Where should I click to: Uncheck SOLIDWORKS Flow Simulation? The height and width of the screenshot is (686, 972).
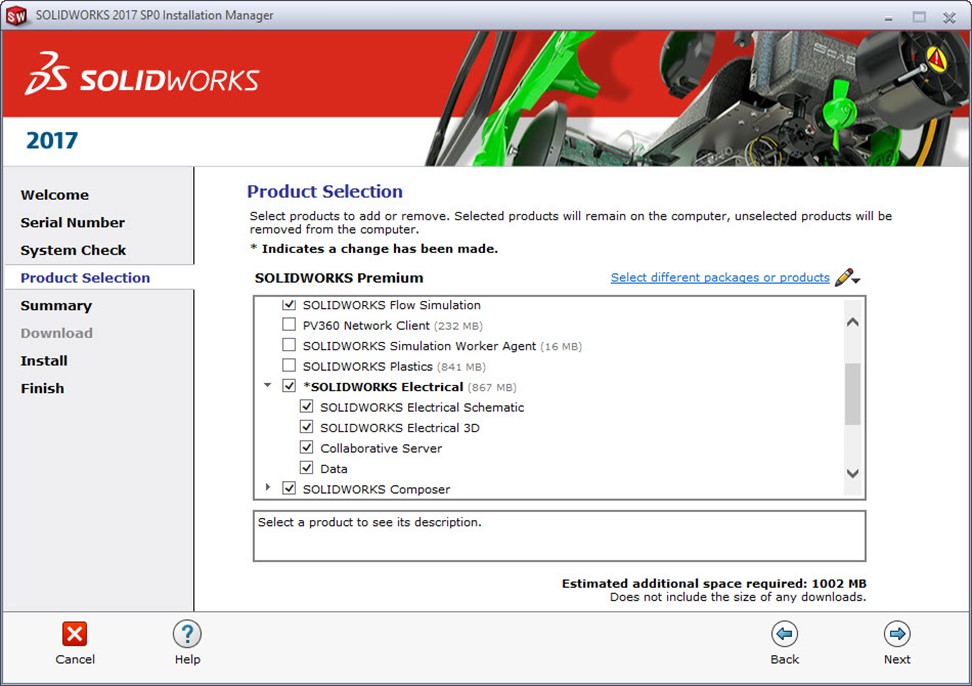tap(289, 305)
